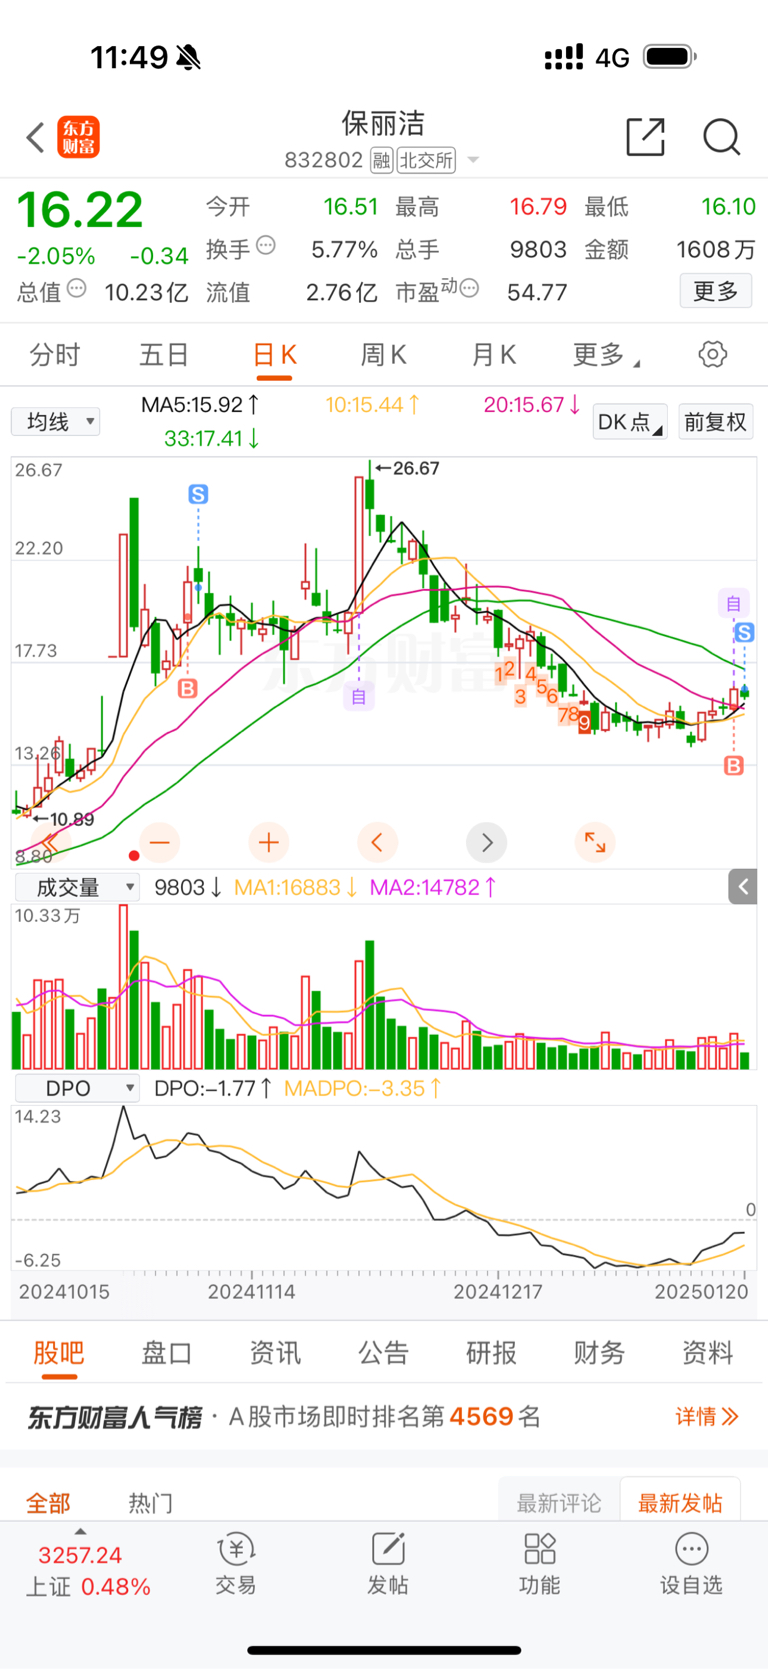The image size is (768, 1669).
Task: Tap the purple 自 marker at chart top right
Action: point(733,603)
